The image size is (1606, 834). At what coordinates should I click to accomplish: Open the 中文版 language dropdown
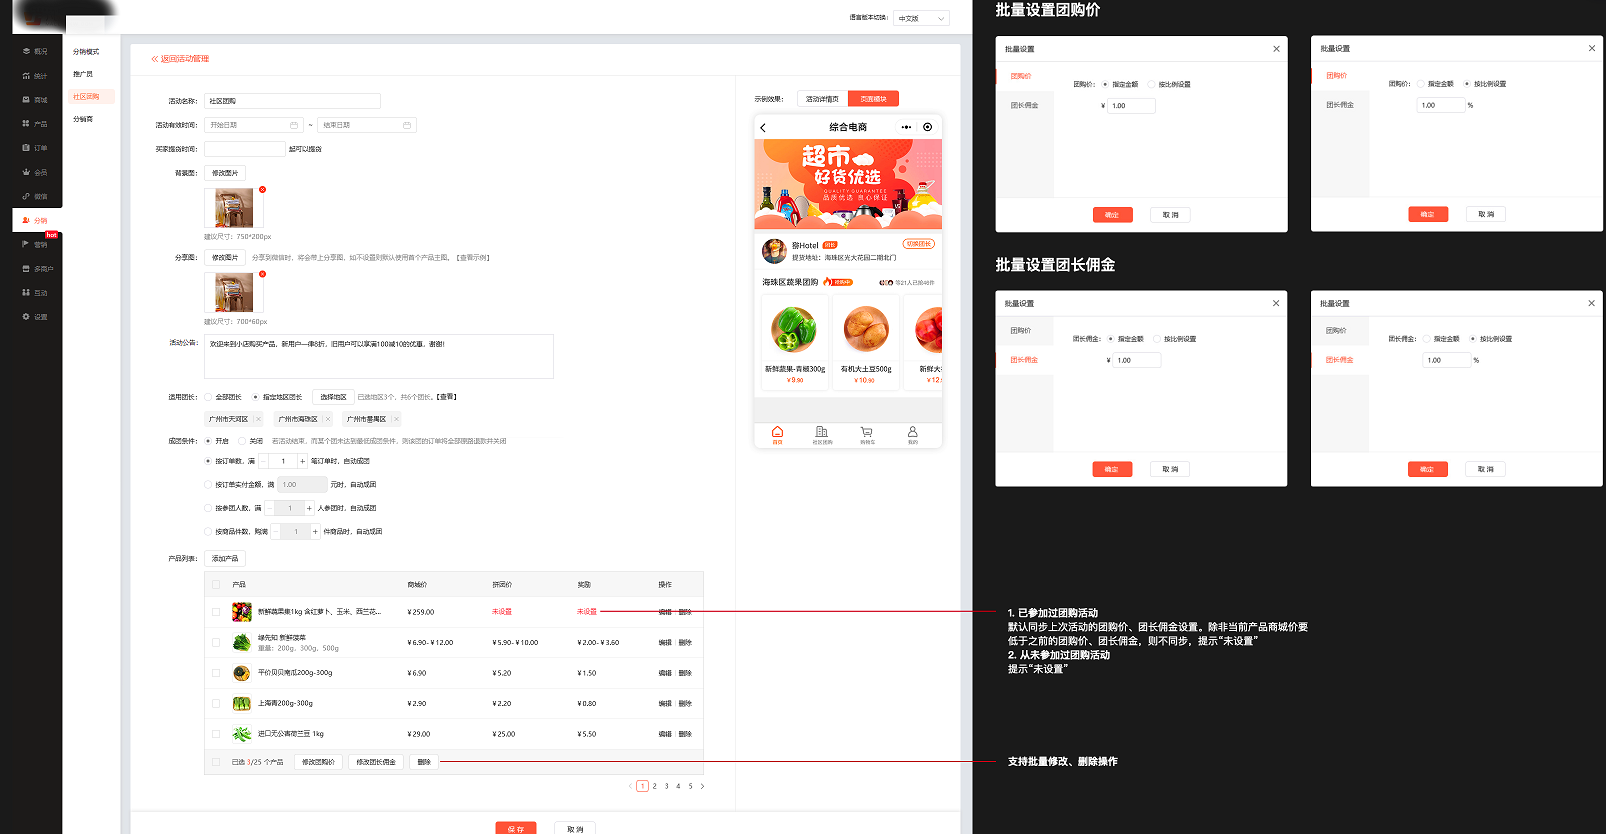(921, 18)
